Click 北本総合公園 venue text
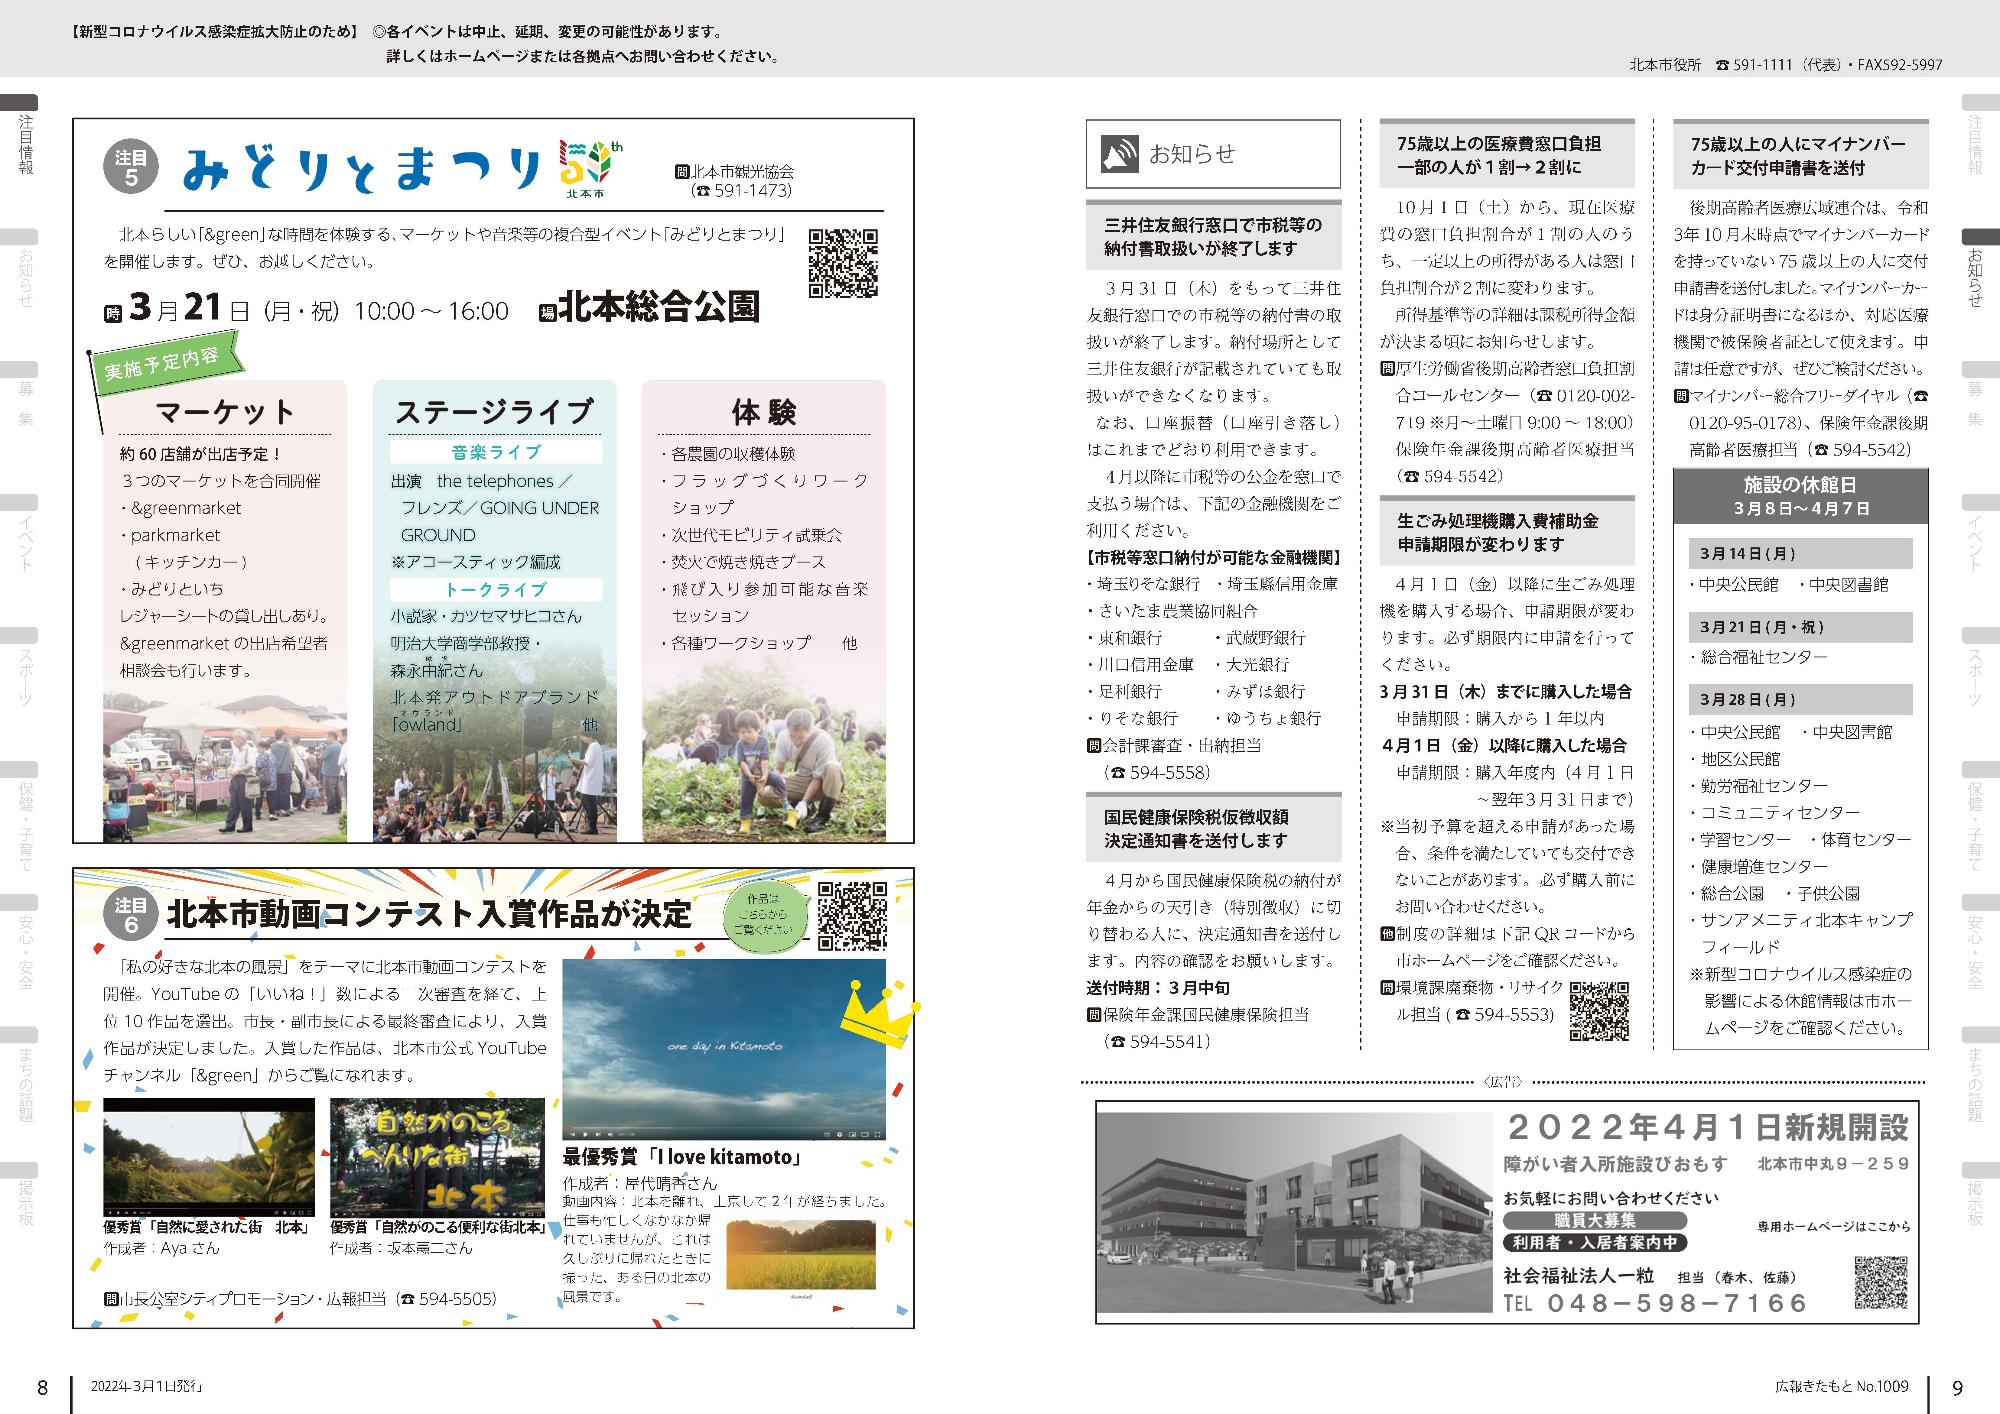 tap(659, 308)
